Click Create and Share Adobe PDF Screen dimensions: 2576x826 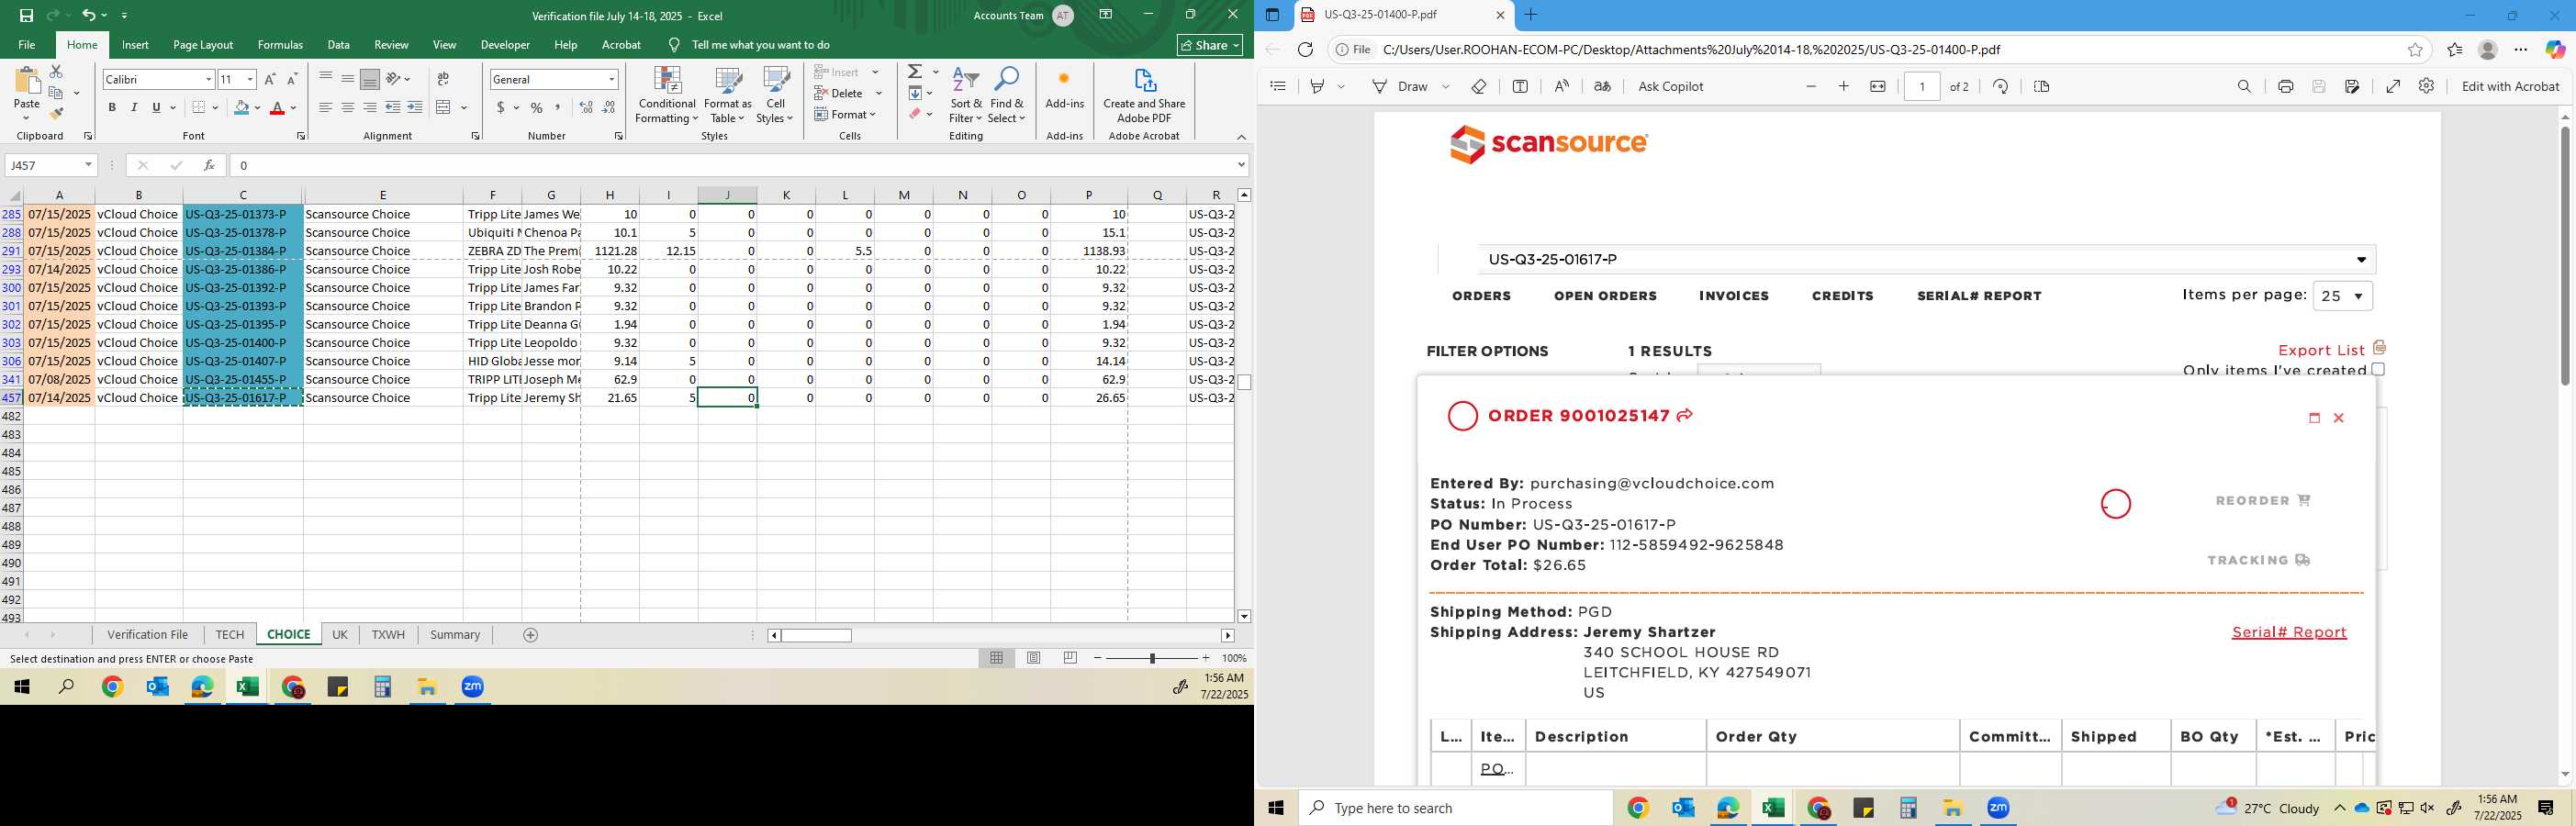point(1144,96)
